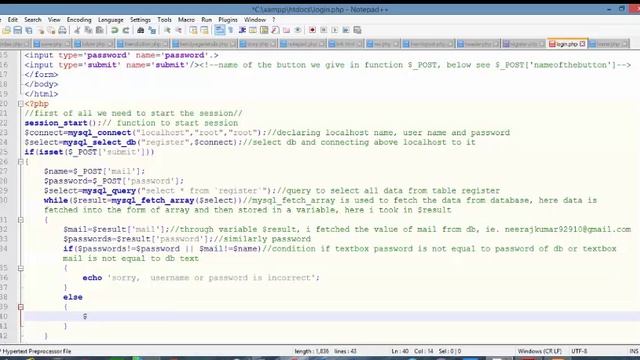Undo the last edit with the Undo icon

pos(115,30)
